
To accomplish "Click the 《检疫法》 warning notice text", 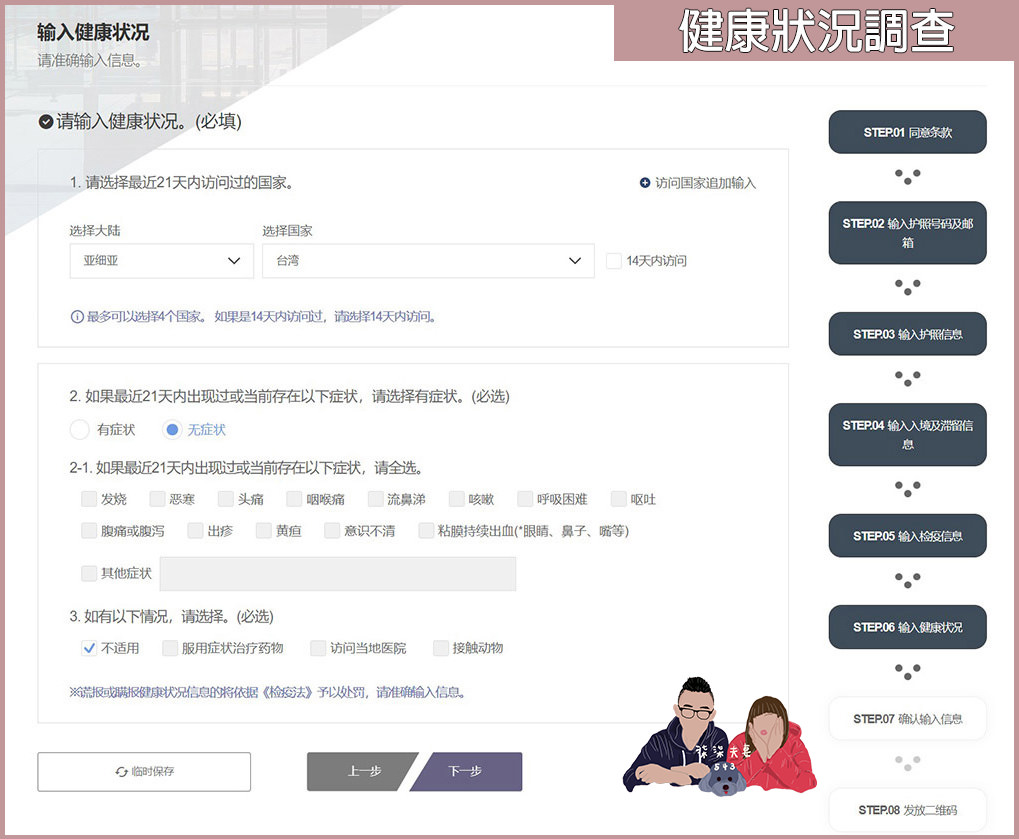I will 268,692.
